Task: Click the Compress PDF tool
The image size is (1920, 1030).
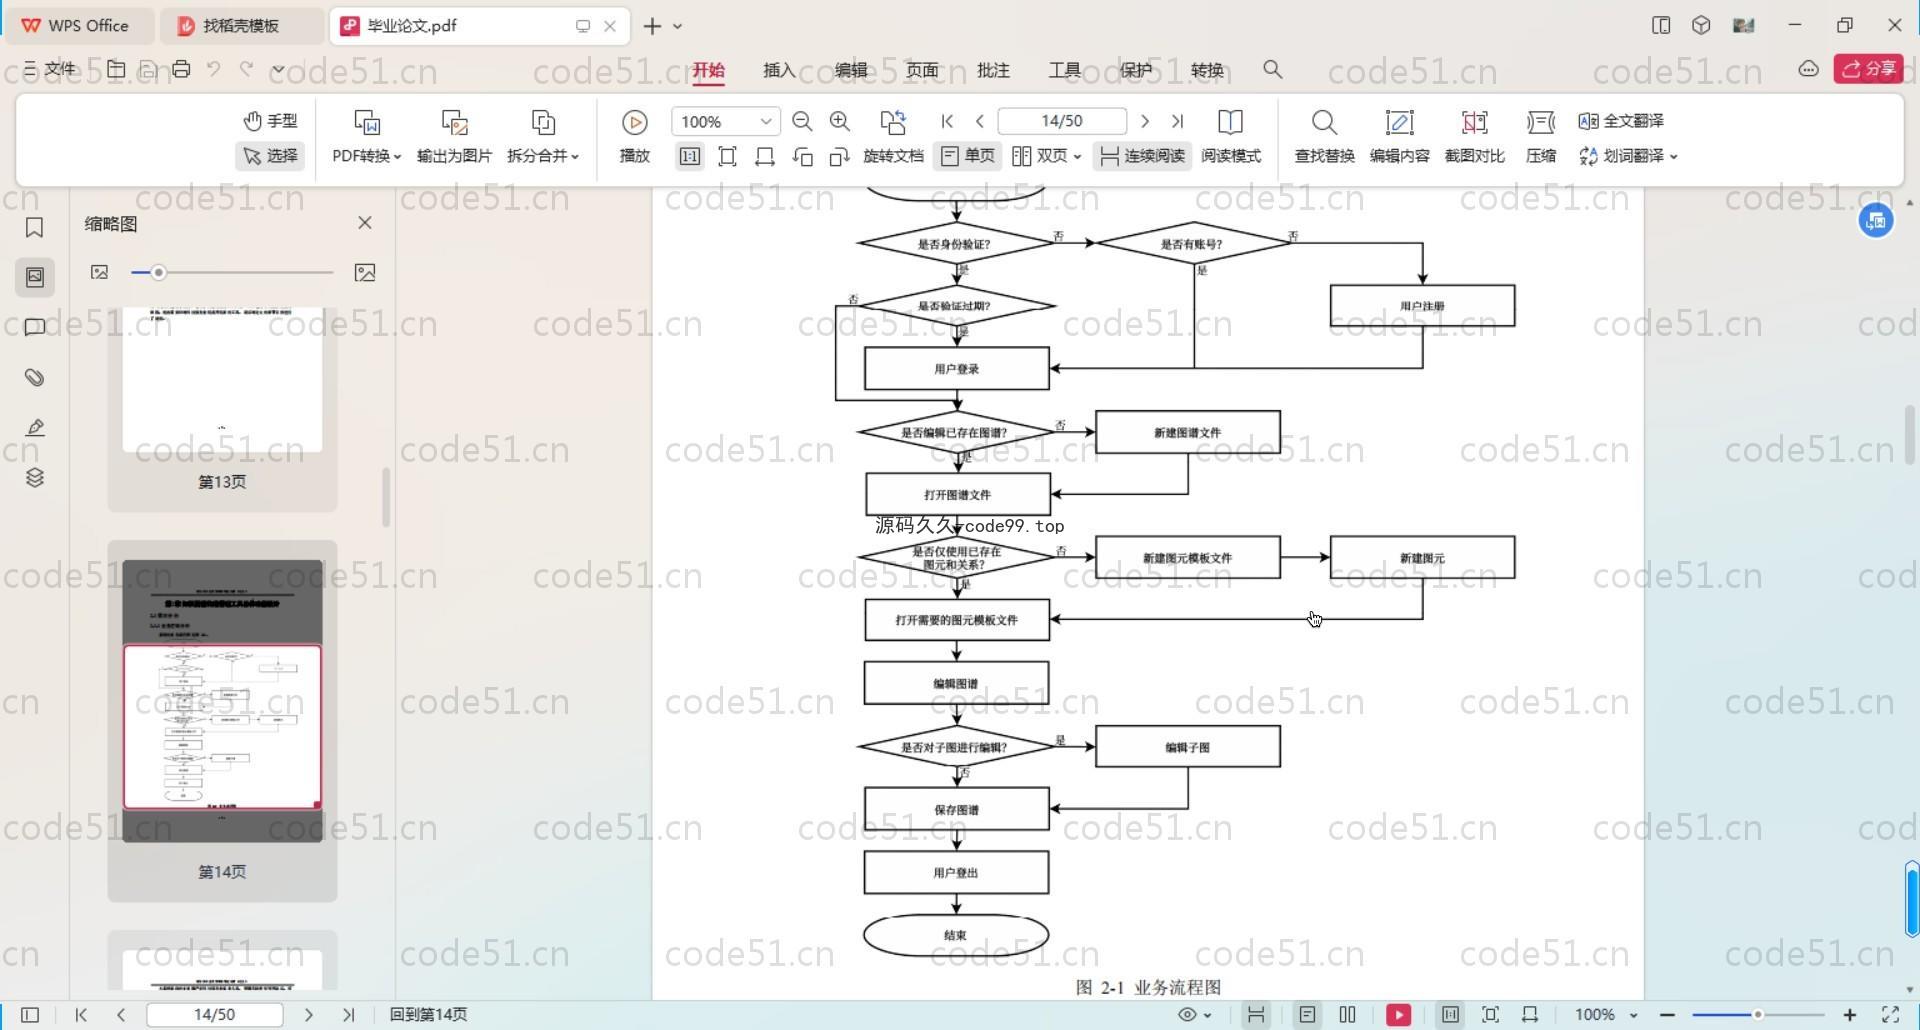Action: coord(1540,136)
